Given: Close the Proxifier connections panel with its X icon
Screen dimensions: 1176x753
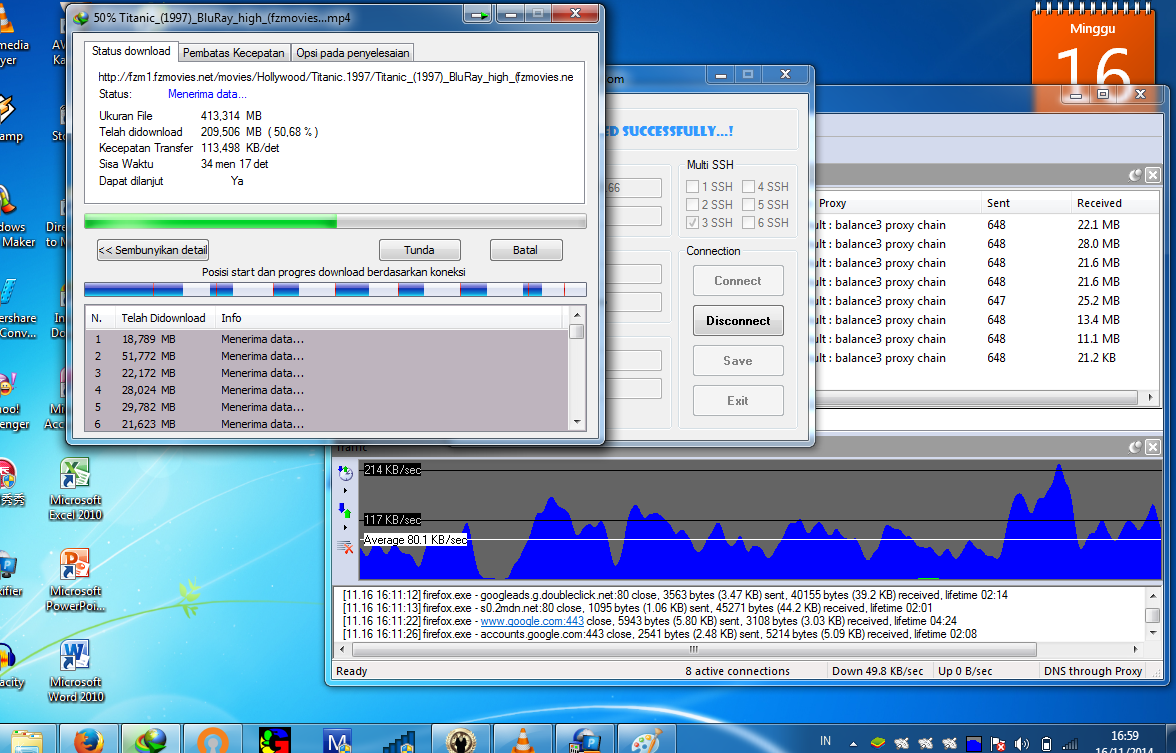Looking at the screenshot, I should (x=1153, y=175).
